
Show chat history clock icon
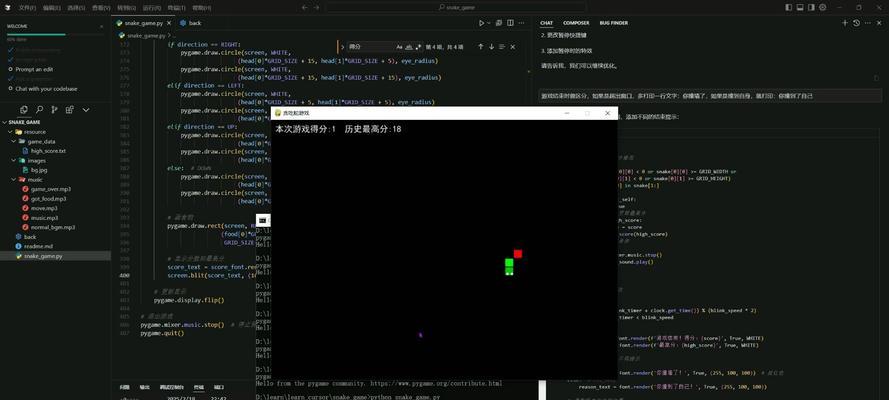coord(858,23)
